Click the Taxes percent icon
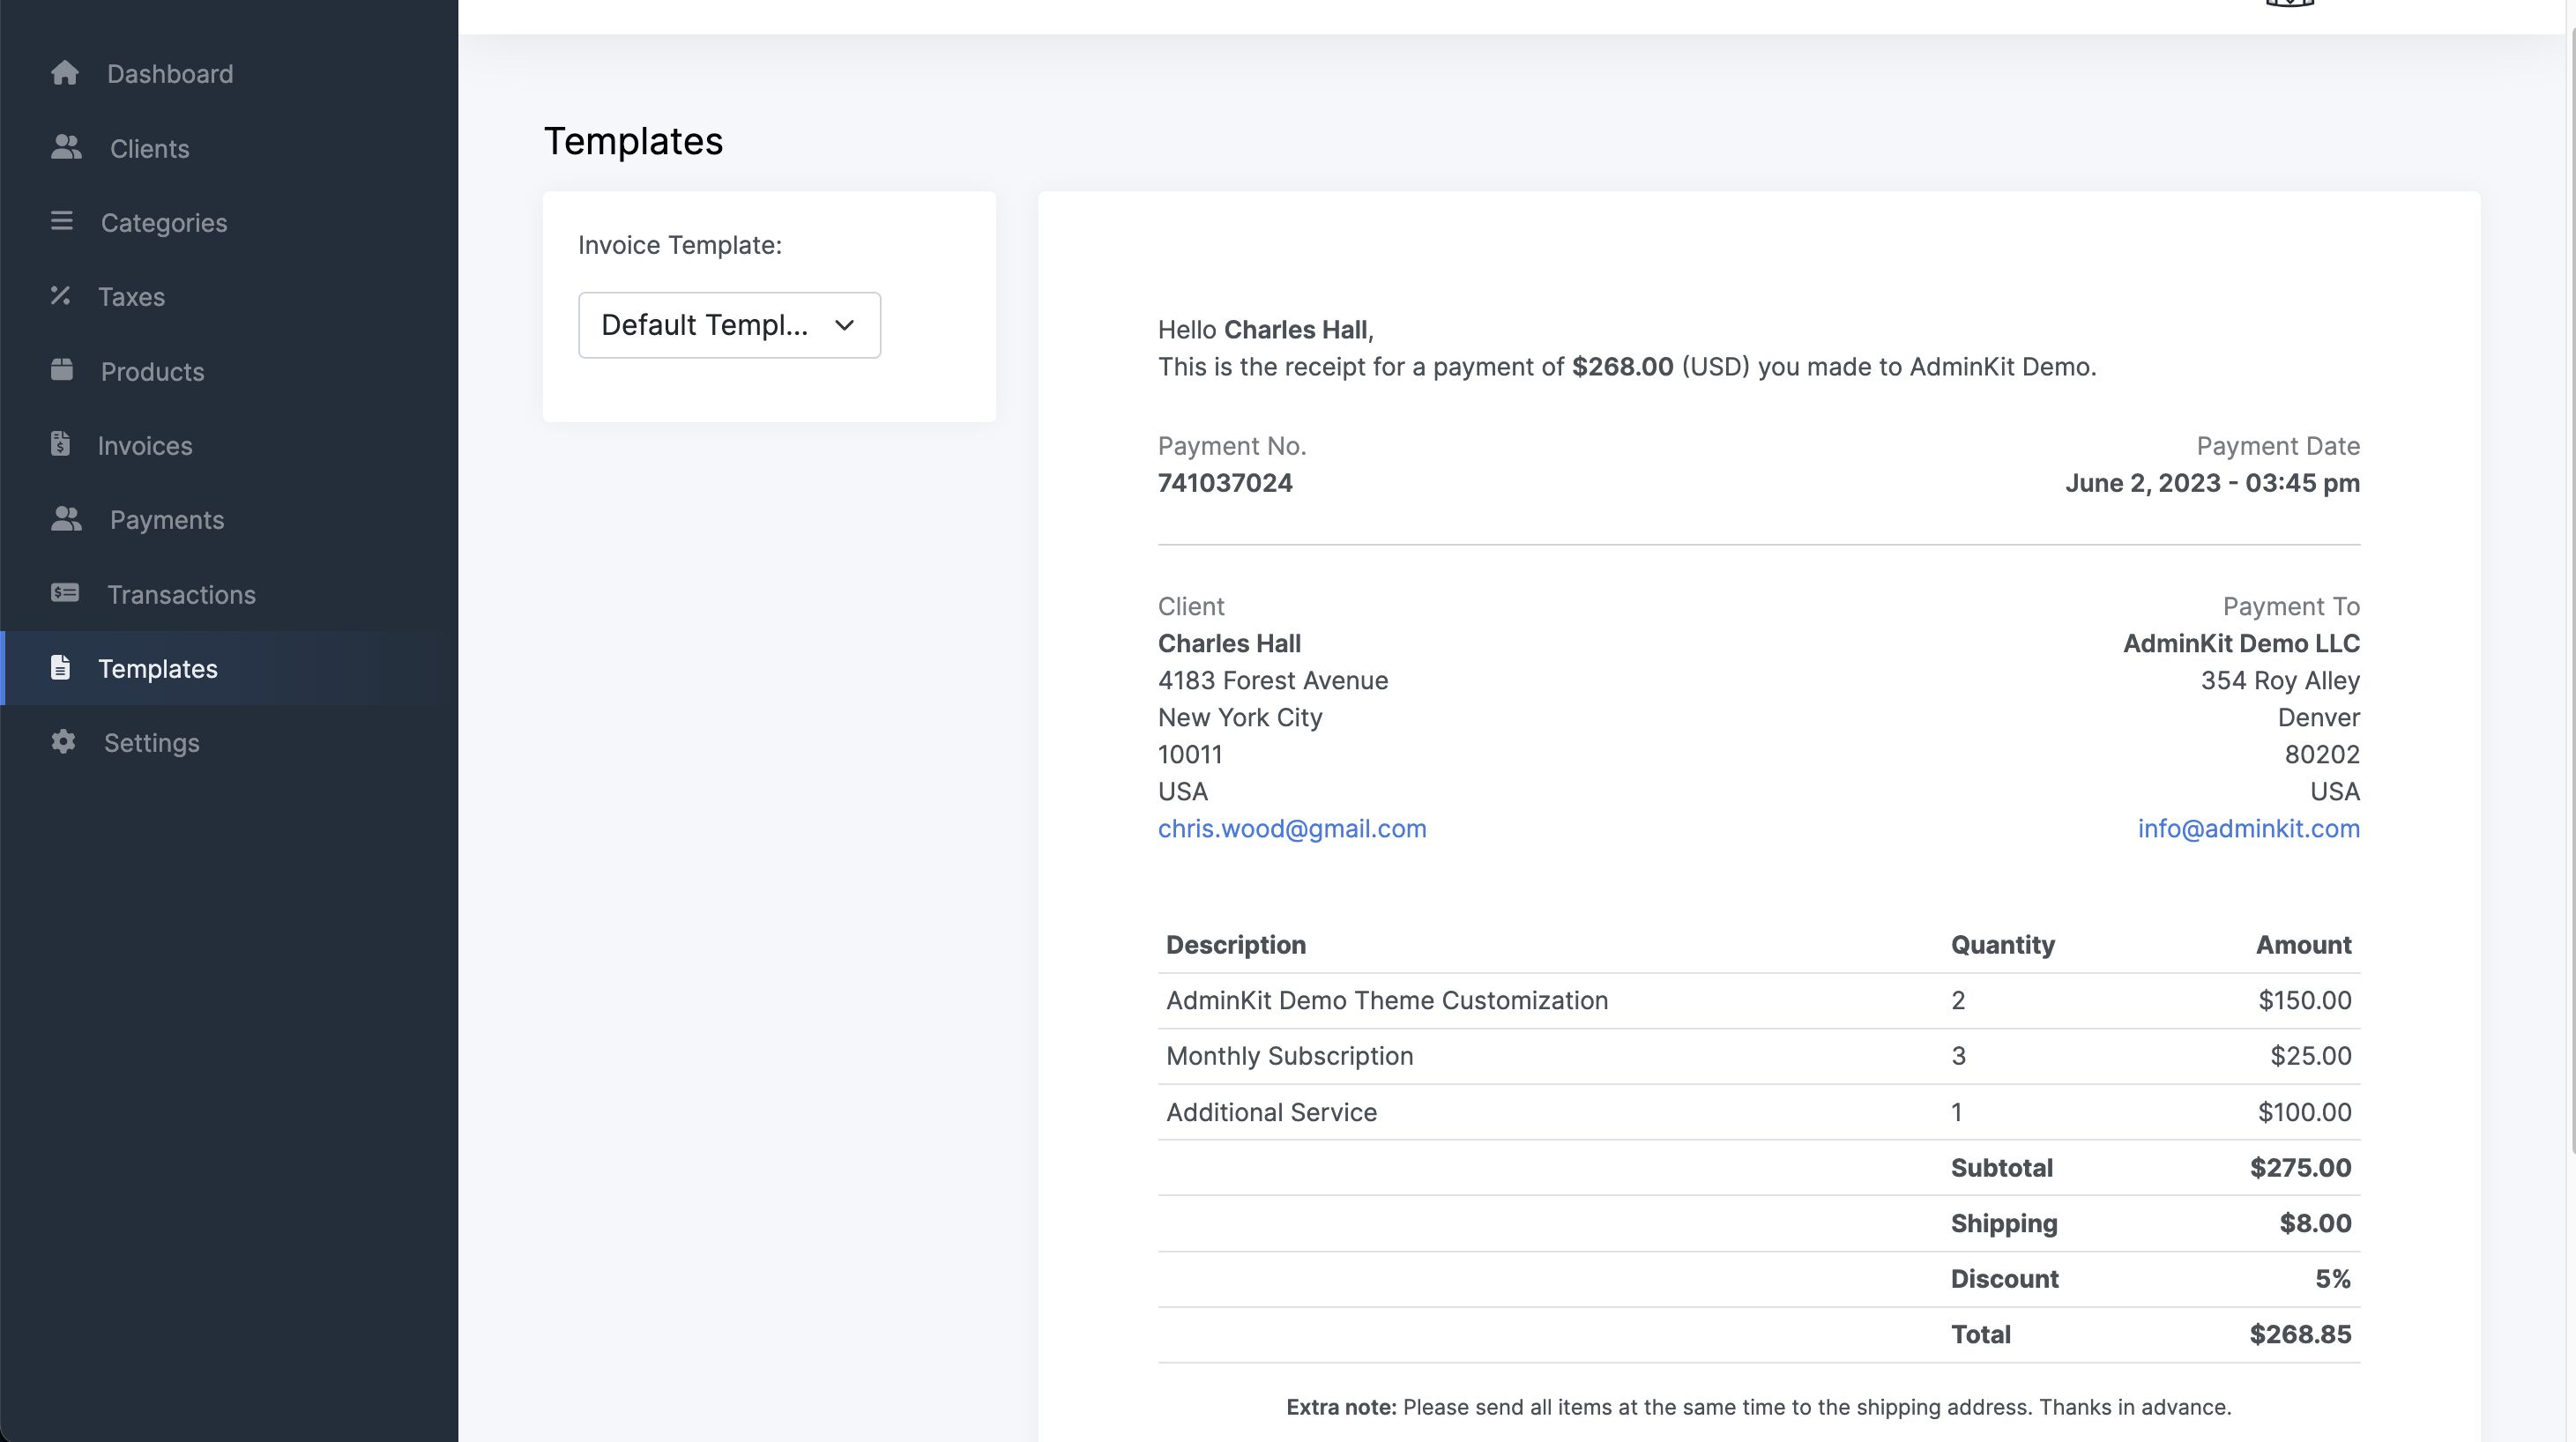 [x=60, y=296]
